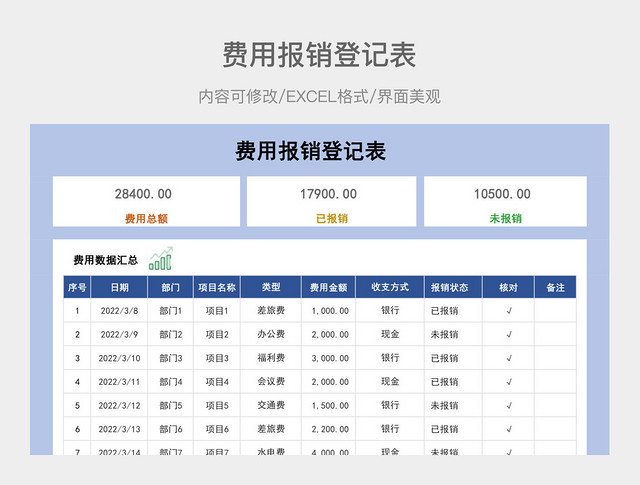
Task: Select the amount cell 3,000.00
Action: coord(330,358)
